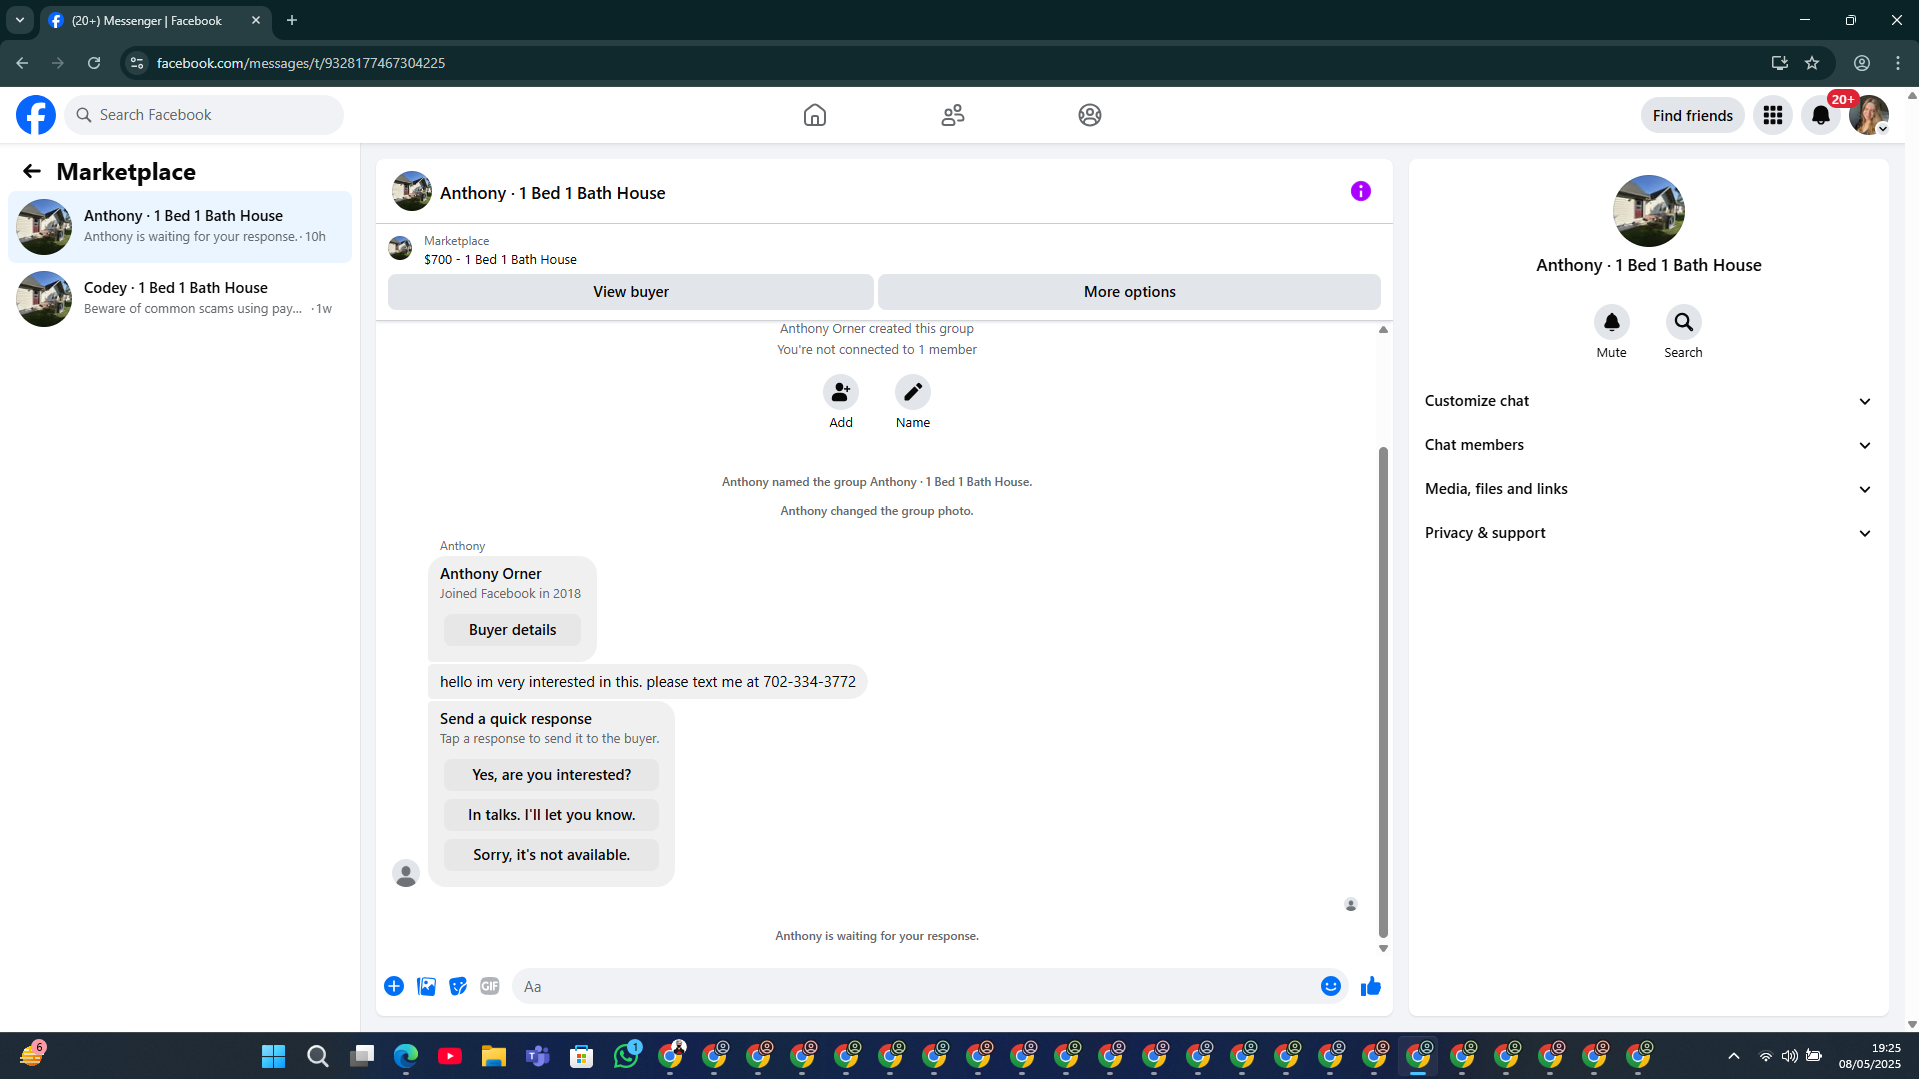Image resolution: width=1919 pixels, height=1079 pixels.
Task: Go back from Marketplace with arrow
Action: point(32,171)
